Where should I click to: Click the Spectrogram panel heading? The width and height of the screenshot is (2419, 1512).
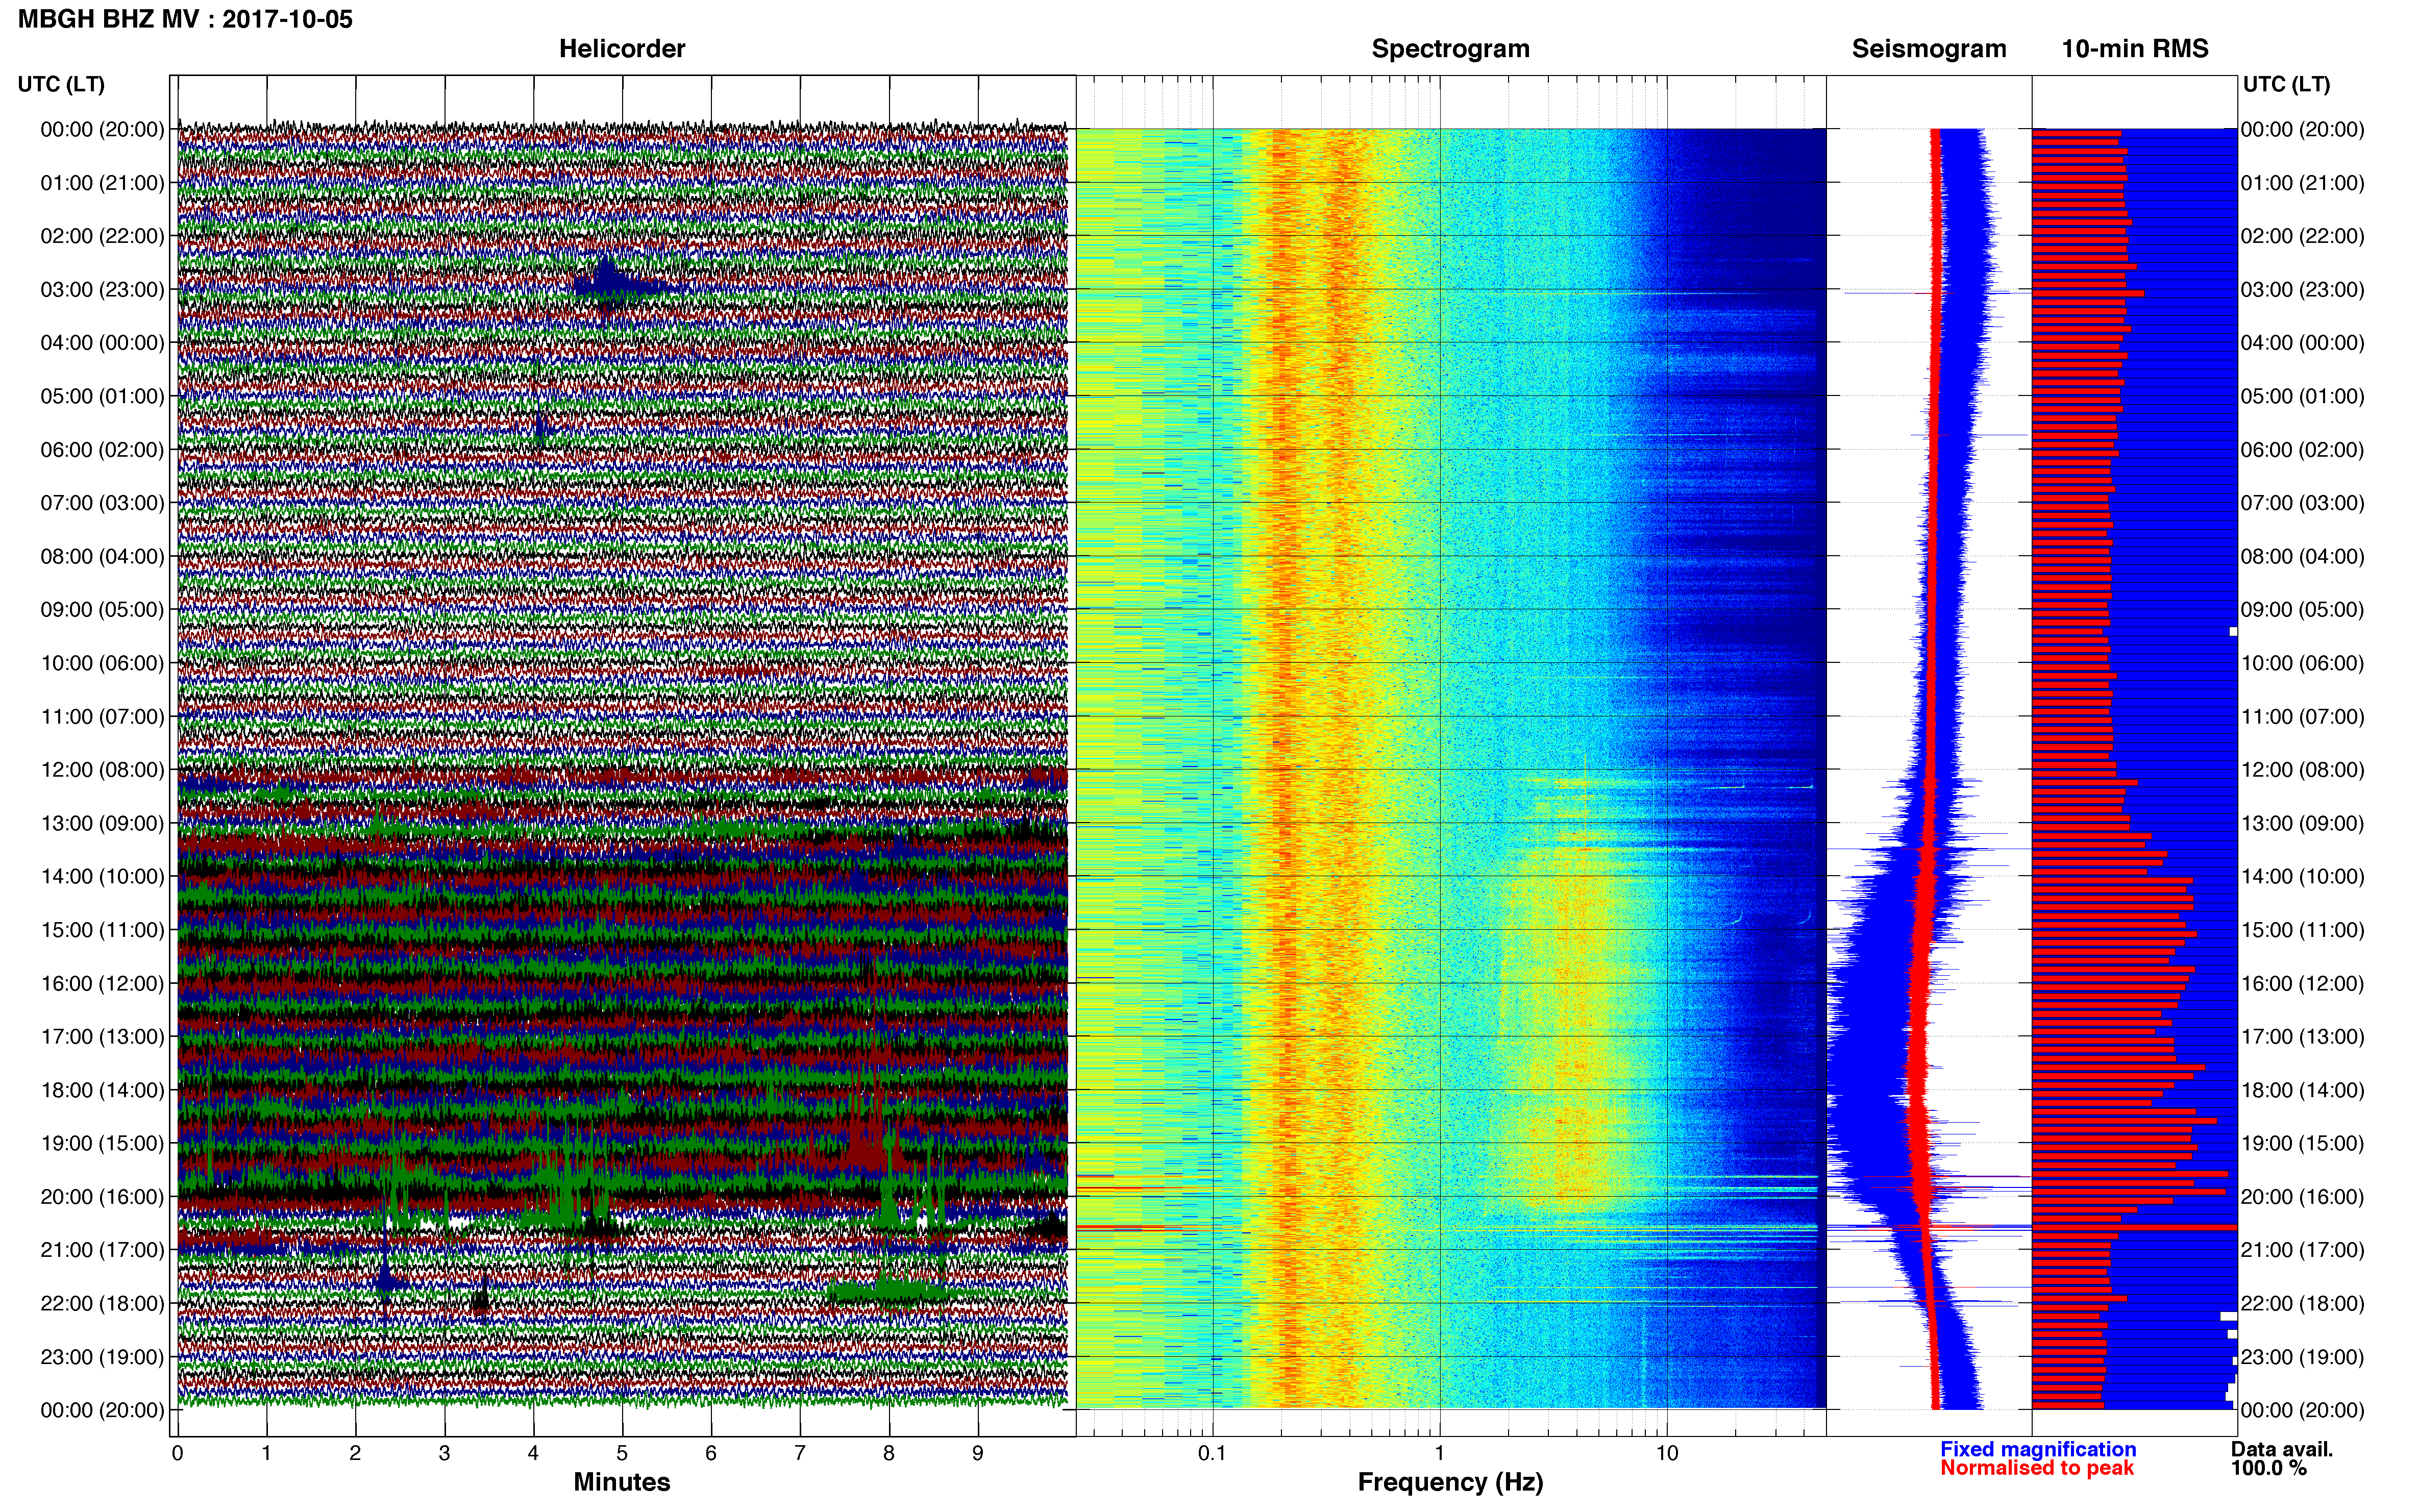[1450, 49]
